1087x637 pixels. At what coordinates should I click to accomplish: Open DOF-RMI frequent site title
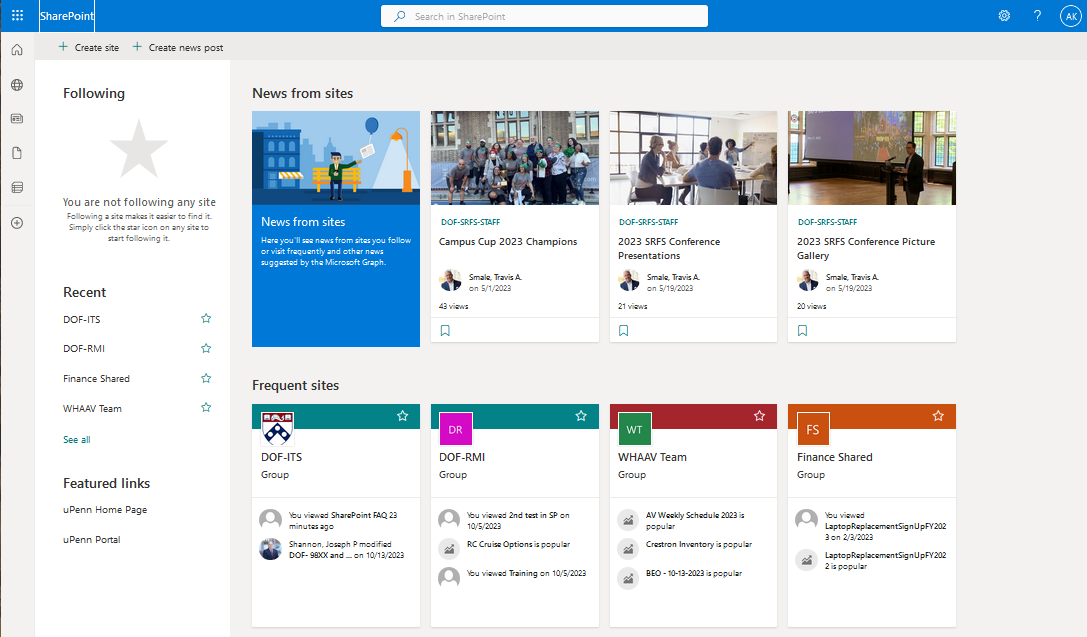click(x=462, y=457)
